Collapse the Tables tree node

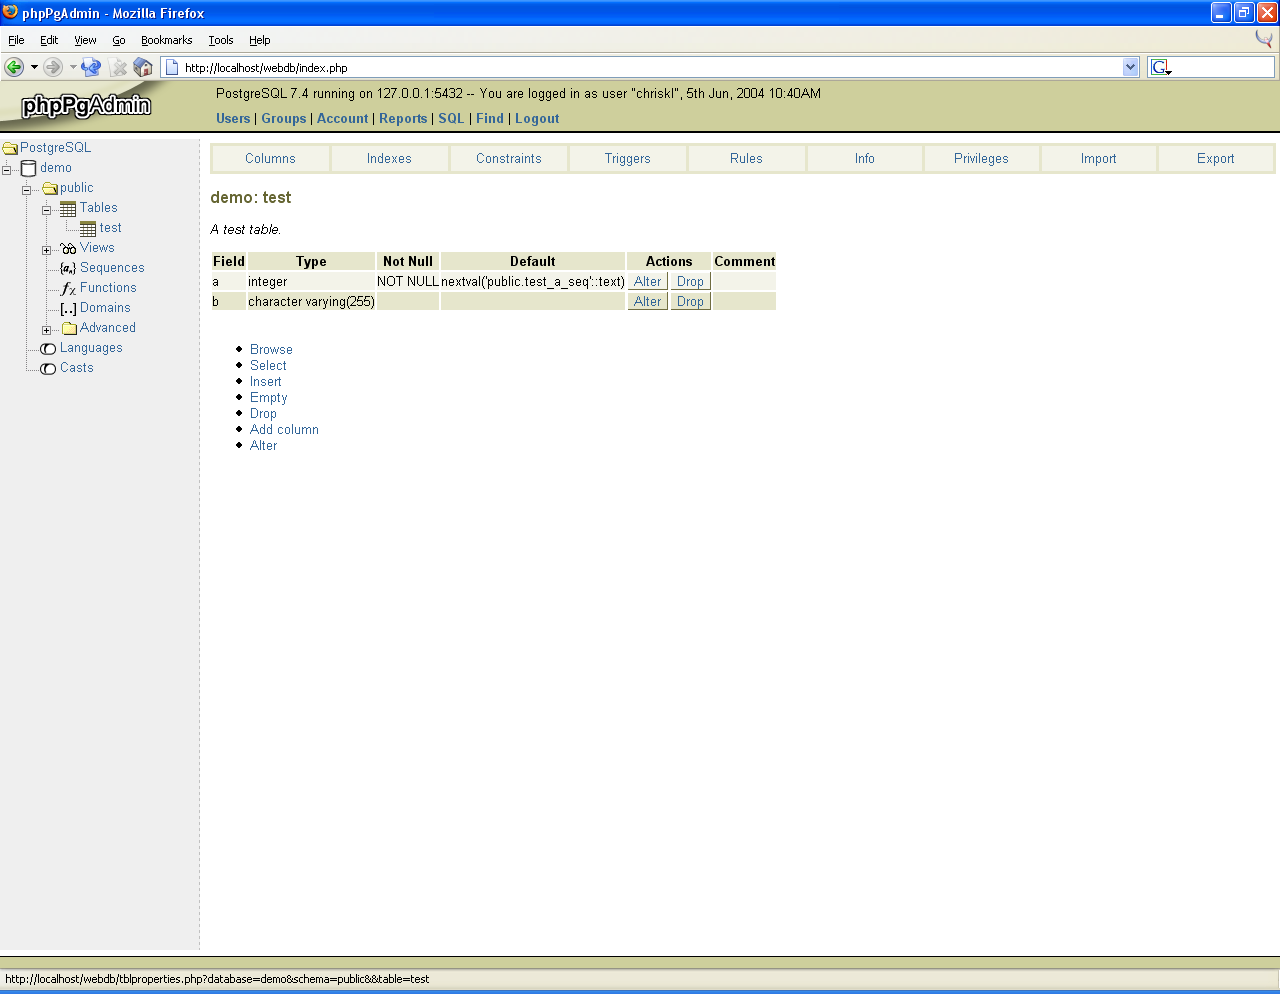(x=46, y=210)
